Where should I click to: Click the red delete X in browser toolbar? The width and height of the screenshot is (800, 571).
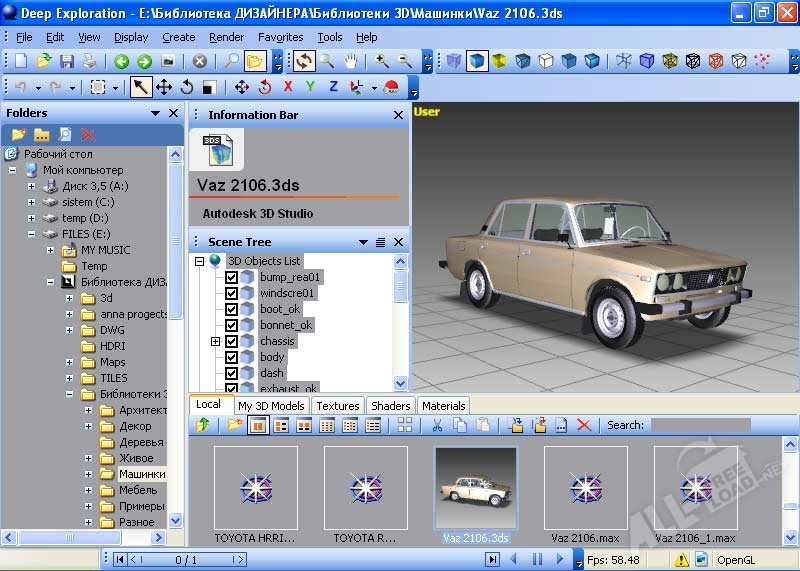pyautogui.click(x=584, y=426)
